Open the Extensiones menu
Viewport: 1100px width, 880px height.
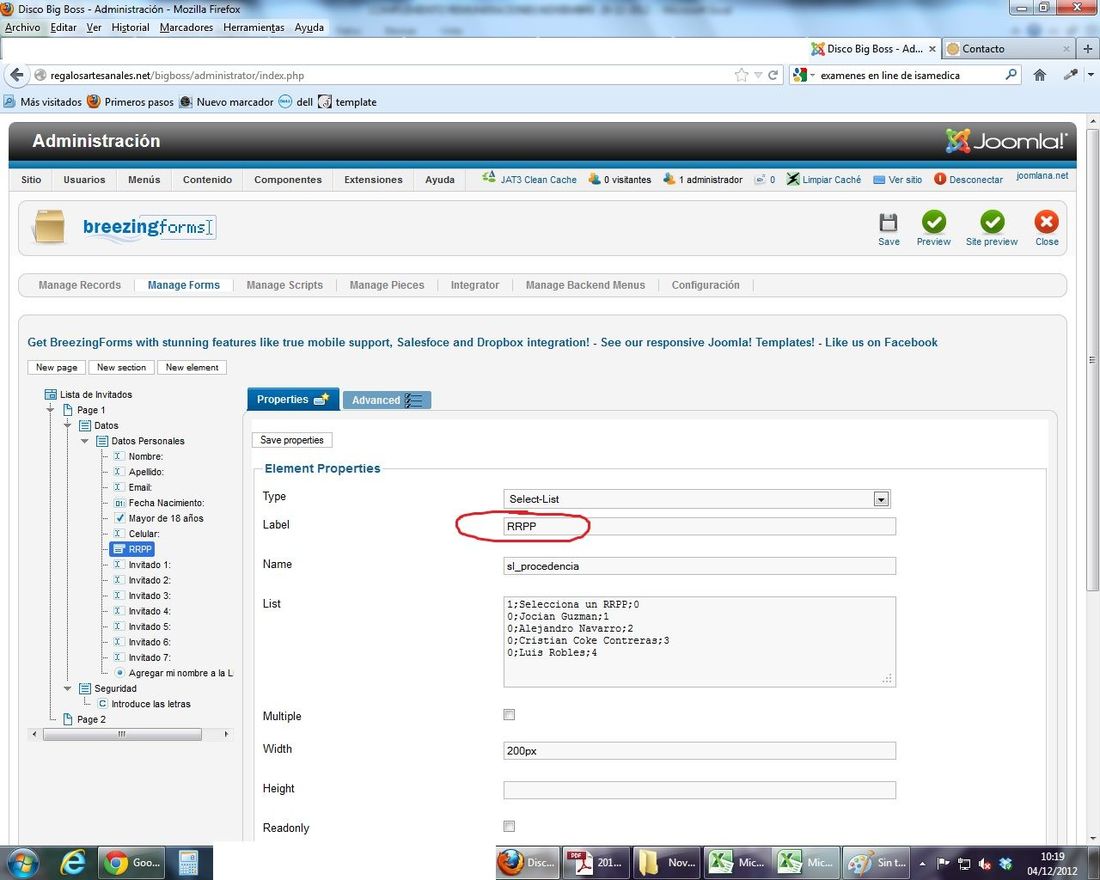[x=373, y=180]
